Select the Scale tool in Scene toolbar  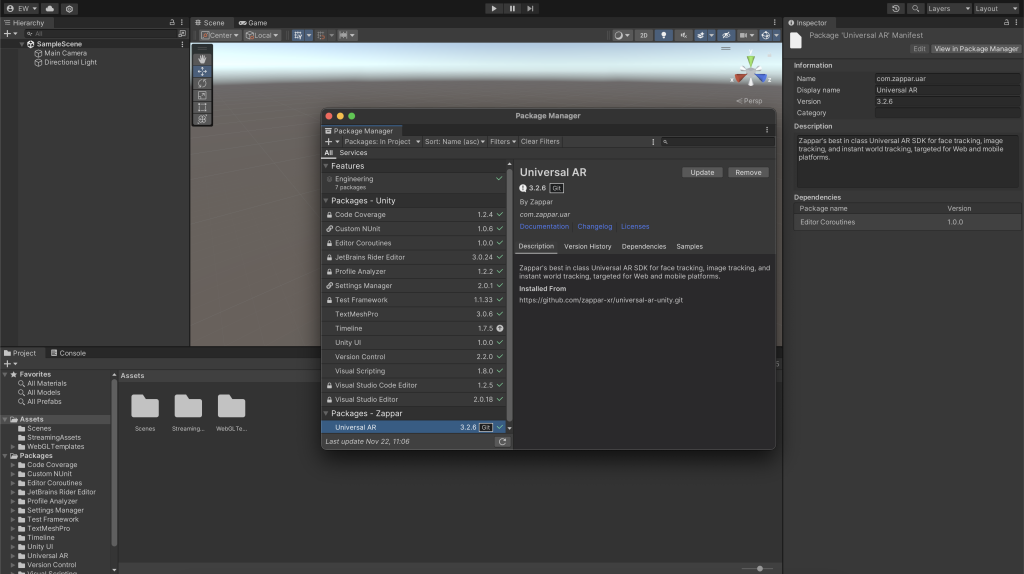(x=202, y=95)
